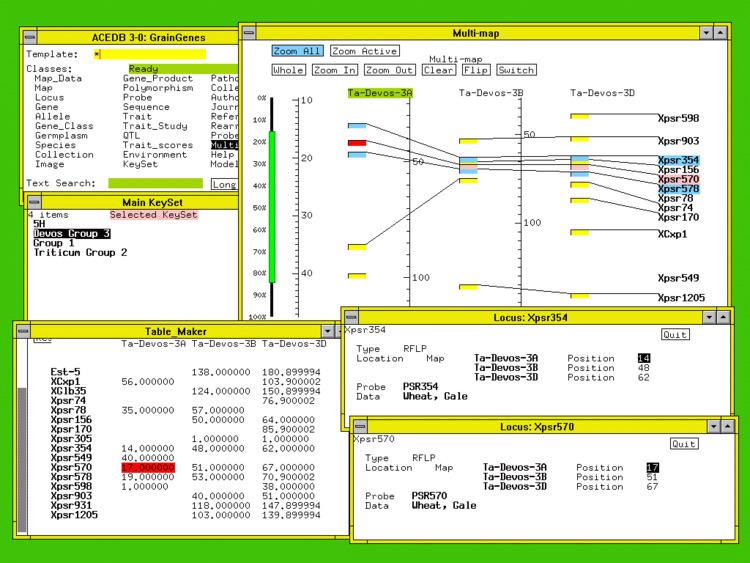Click the red Xpsr570 marker on Ta-Devos-3A

coord(357,143)
